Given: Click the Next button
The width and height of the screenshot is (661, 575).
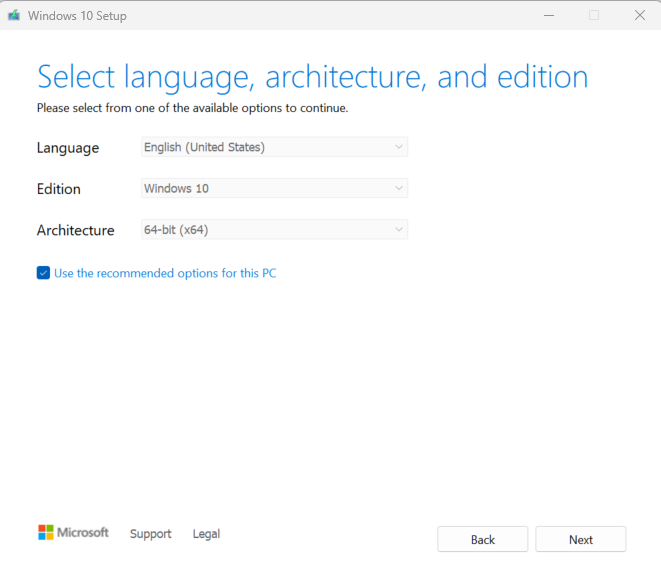Looking at the screenshot, I should [x=581, y=539].
